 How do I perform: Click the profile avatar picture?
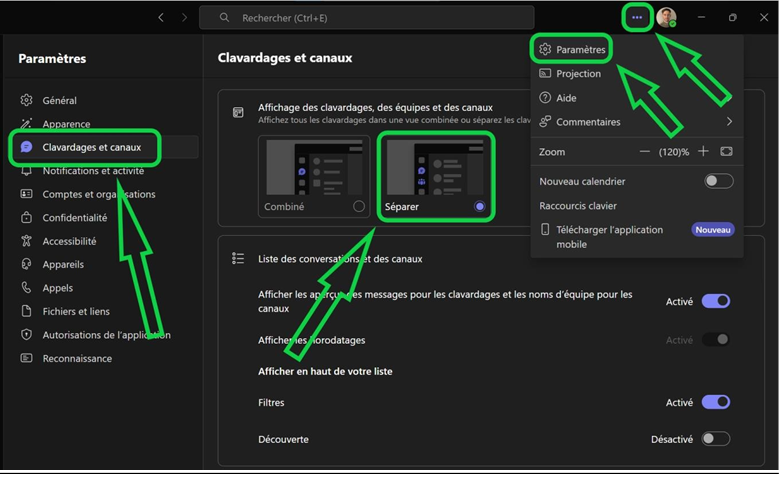[x=666, y=17]
